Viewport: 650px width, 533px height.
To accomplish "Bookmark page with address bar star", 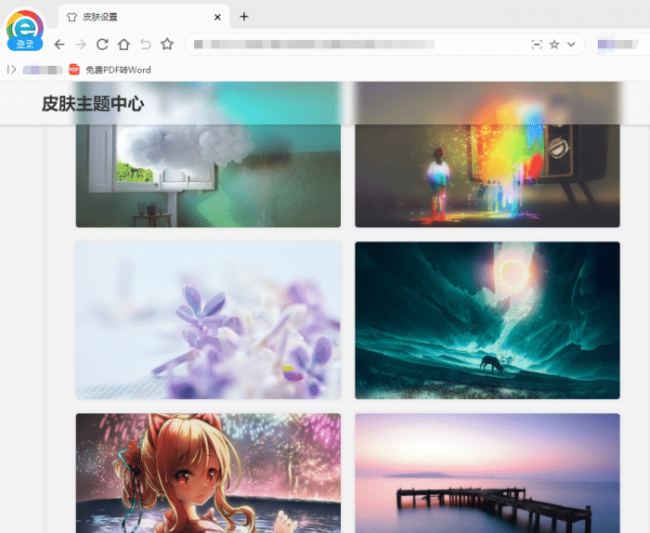I will [554, 44].
